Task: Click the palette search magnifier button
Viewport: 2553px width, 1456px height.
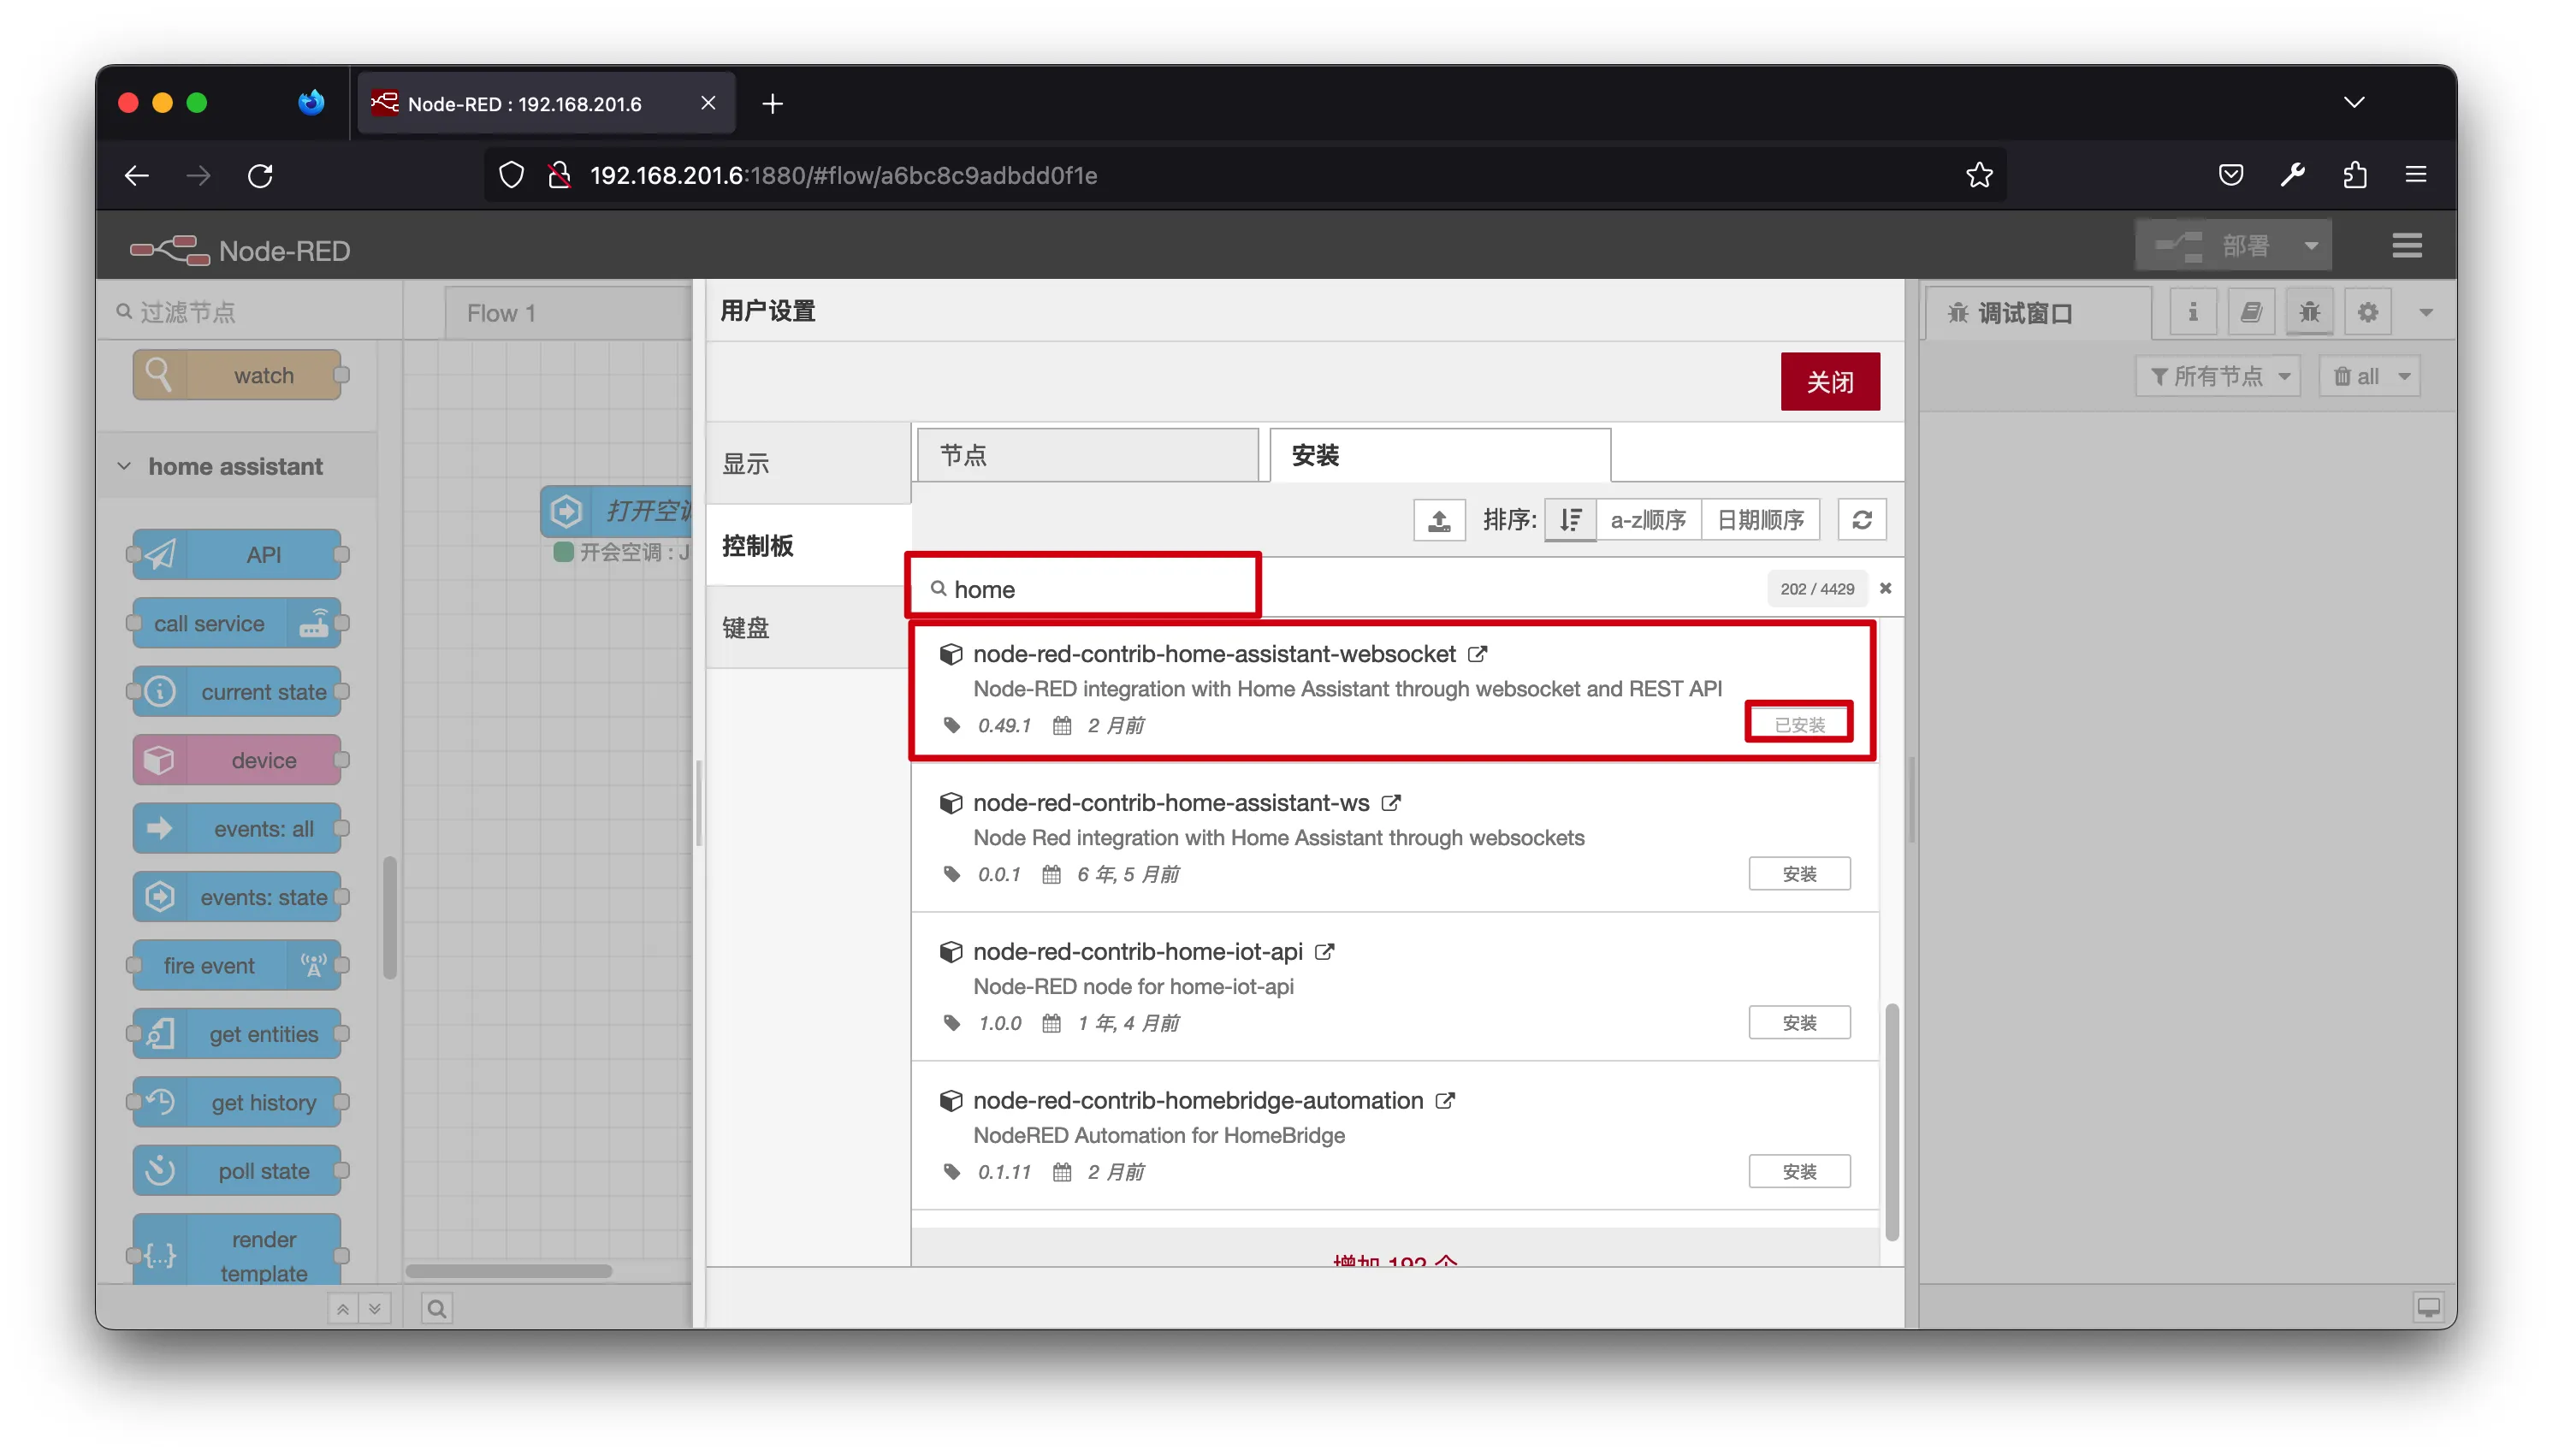Action: 437,1308
